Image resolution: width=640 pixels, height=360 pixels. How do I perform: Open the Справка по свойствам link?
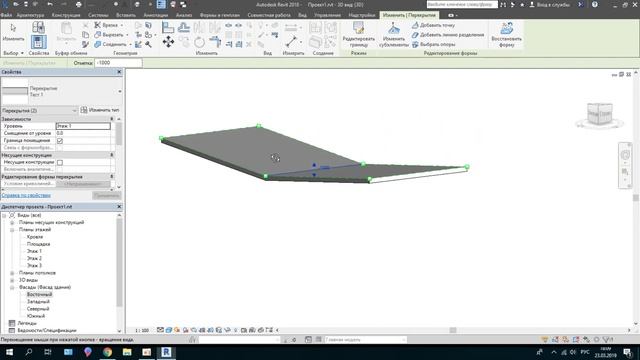coord(26,196)
